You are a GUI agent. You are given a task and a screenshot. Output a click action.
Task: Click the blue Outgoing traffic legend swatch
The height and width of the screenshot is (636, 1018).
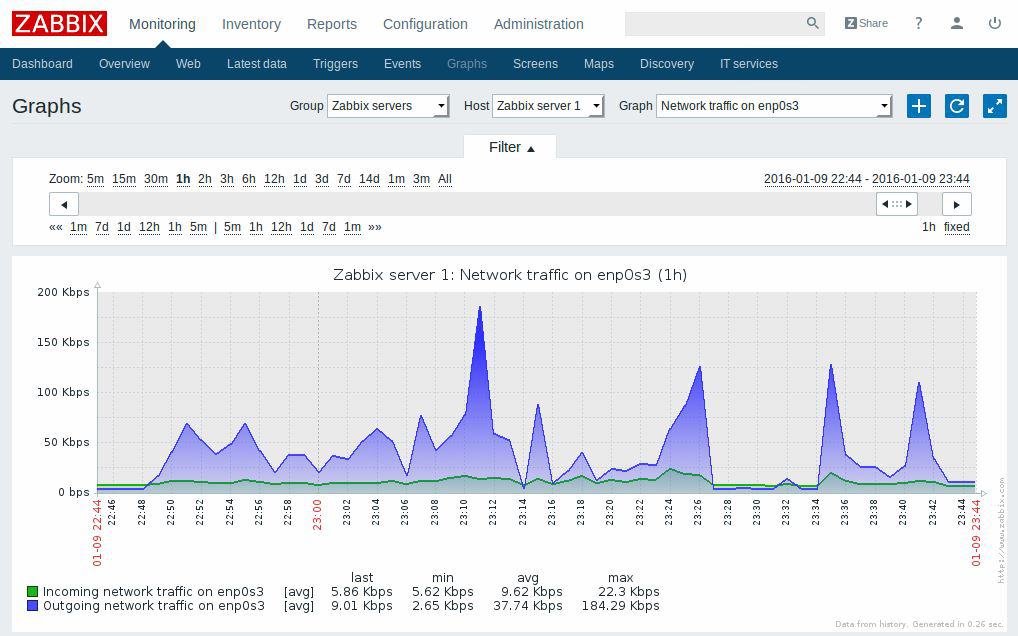click(32, 605)
